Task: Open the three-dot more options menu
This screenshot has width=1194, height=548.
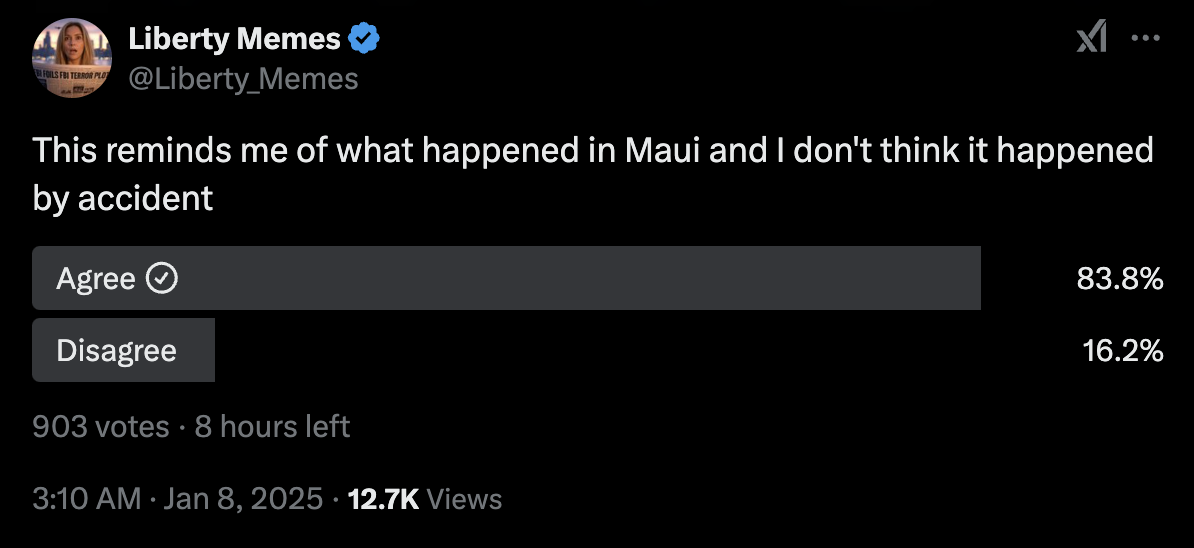Action: click(1144, 39)
